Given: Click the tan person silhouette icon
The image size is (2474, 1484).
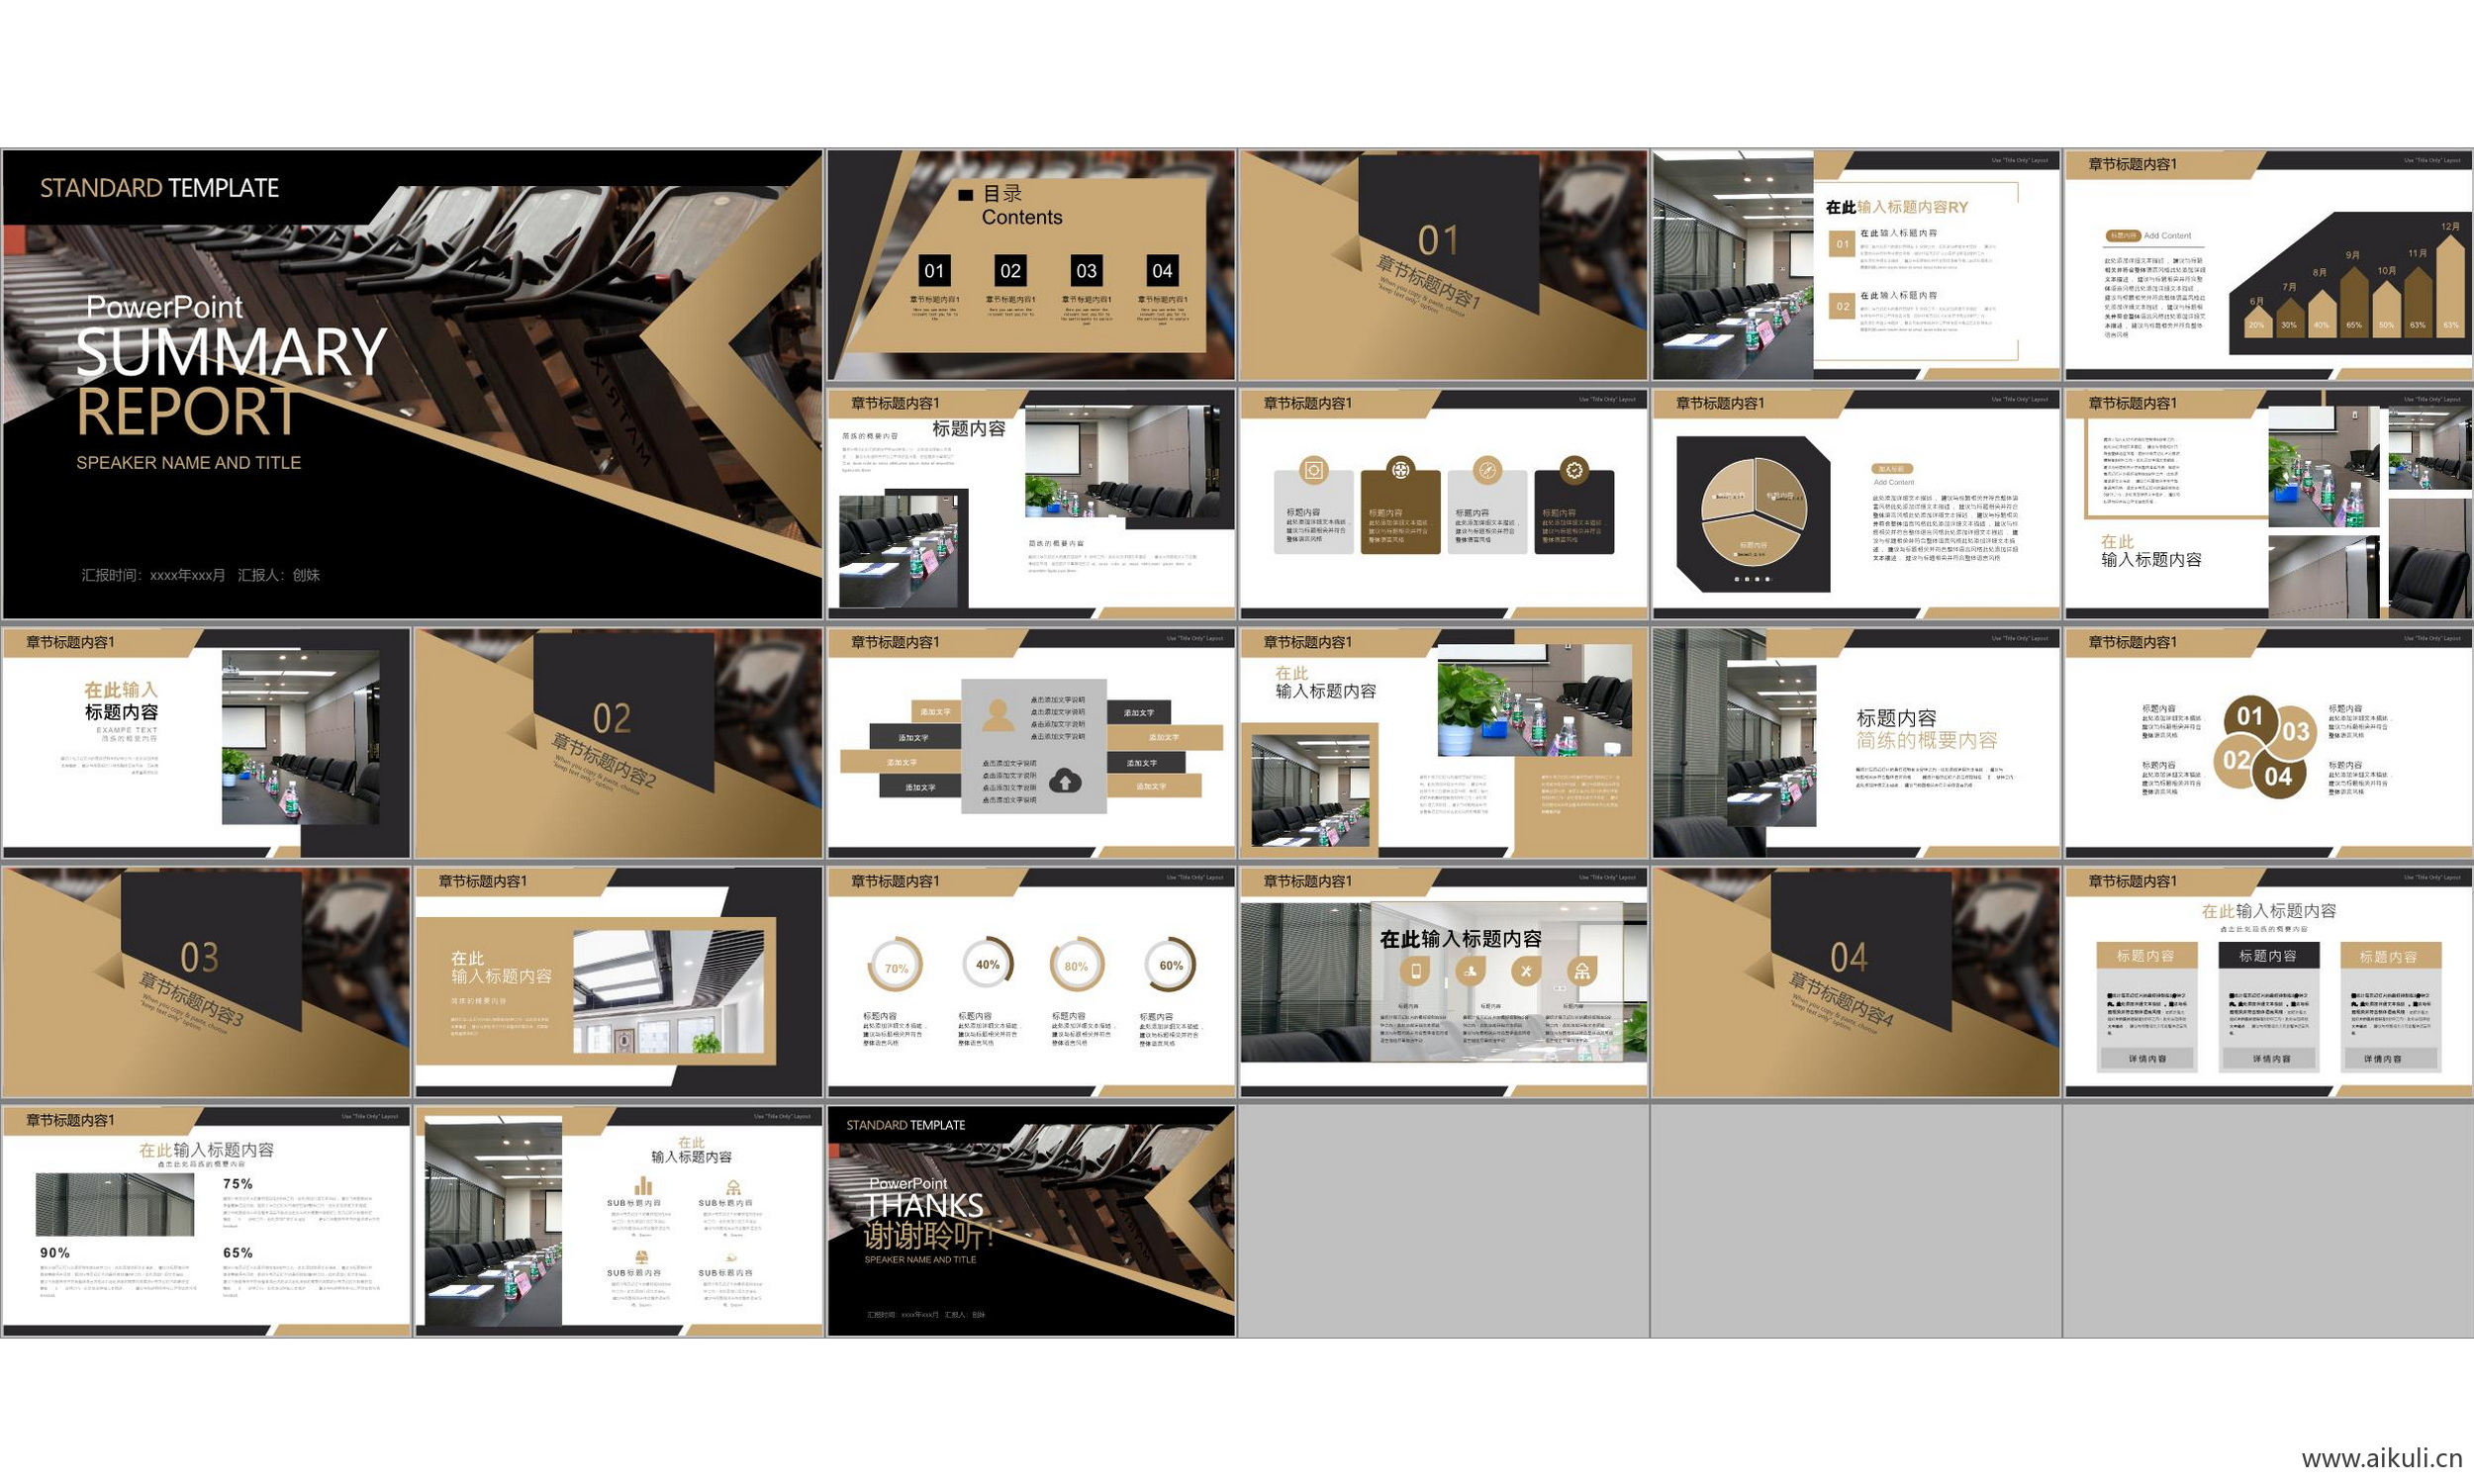Looking at the screenshot, I should click(x=997, y=716).
